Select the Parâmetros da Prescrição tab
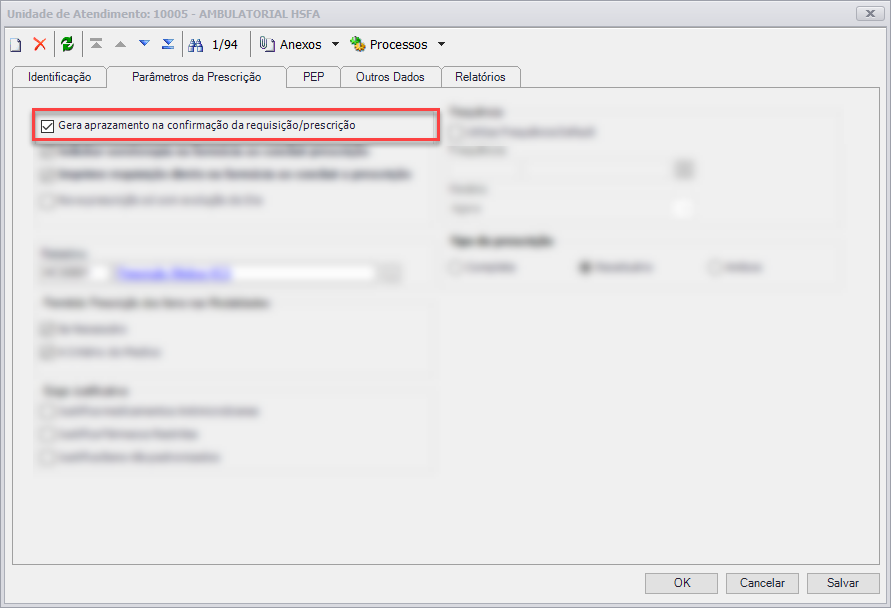The image size is (891, 608). coord(197,77)
